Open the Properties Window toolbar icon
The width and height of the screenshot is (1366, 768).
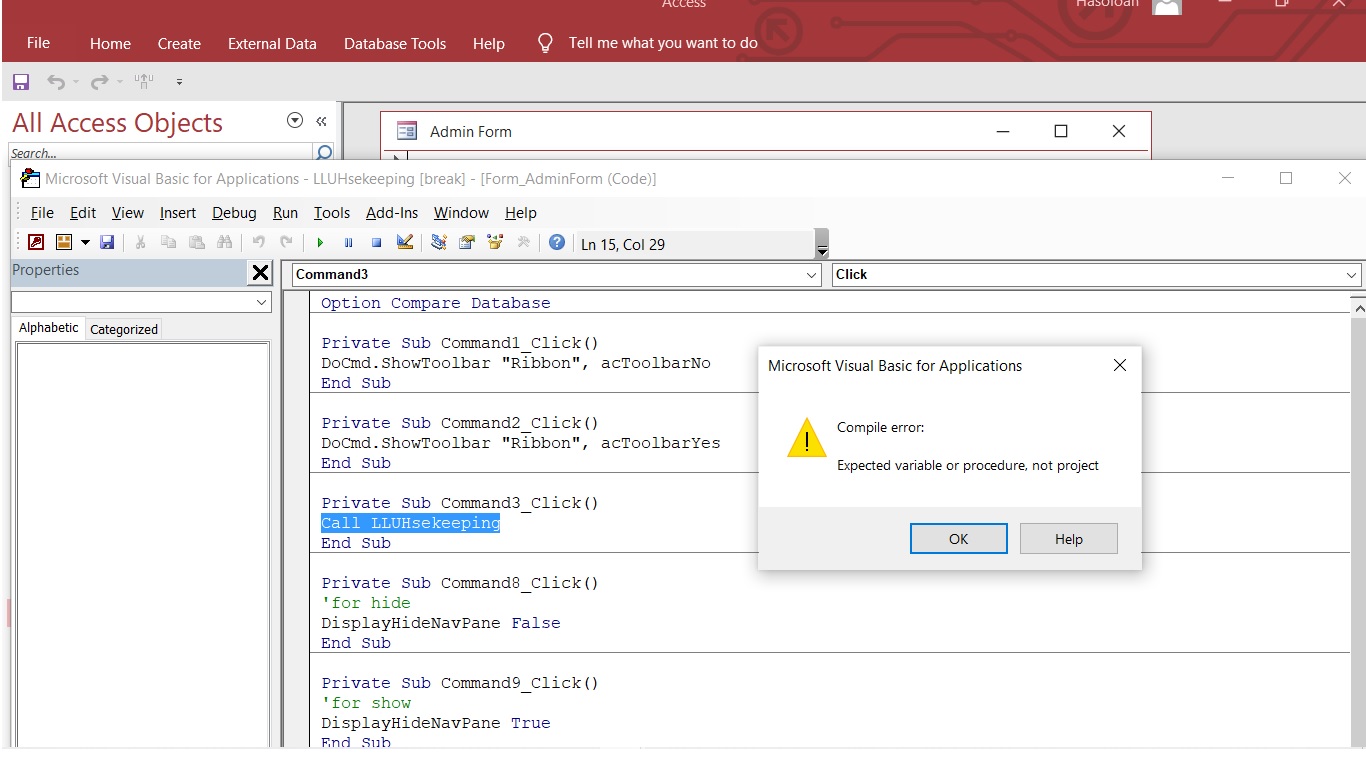pos(466,242)
